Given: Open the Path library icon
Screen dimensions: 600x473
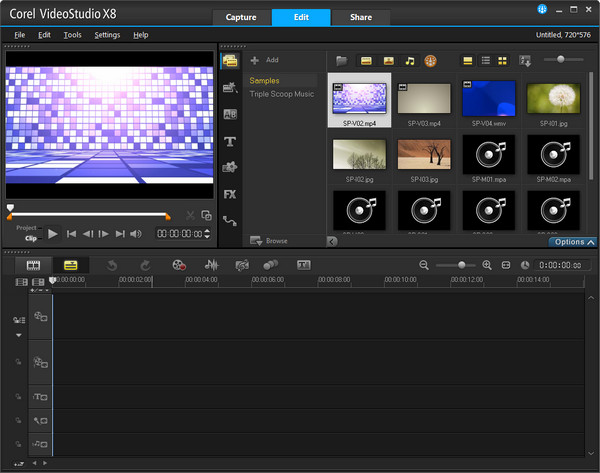Looking at the screenshot, I should 230,220.
